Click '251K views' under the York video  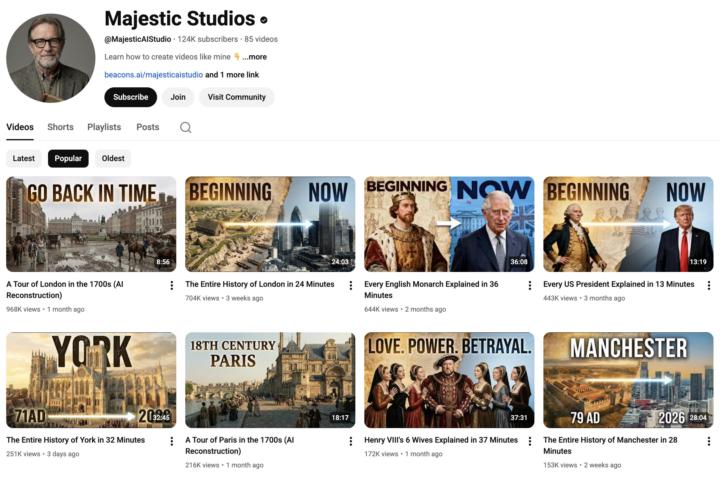click(23, 454)
